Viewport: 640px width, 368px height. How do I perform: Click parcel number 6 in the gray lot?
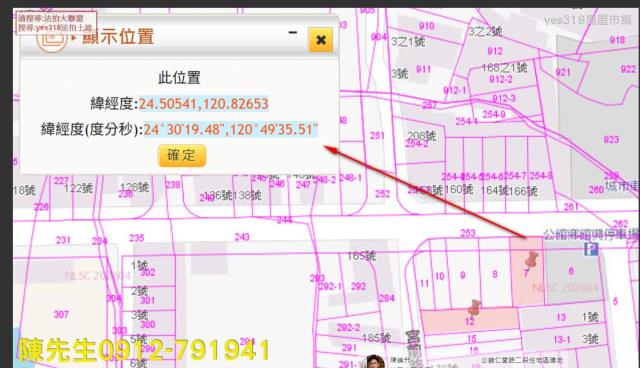571,271
